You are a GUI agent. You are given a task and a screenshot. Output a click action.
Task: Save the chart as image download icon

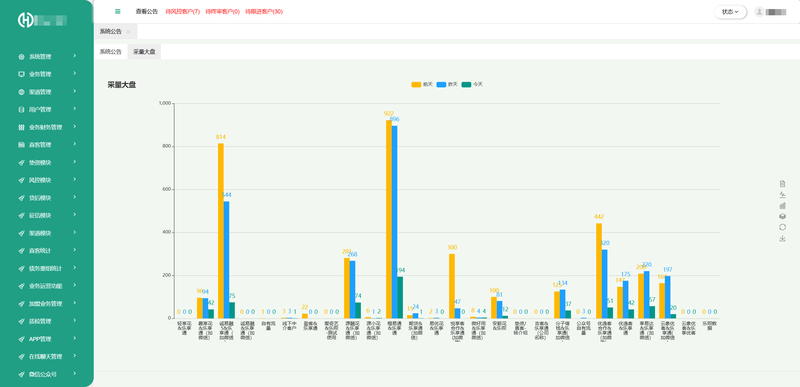pos(783,238)
